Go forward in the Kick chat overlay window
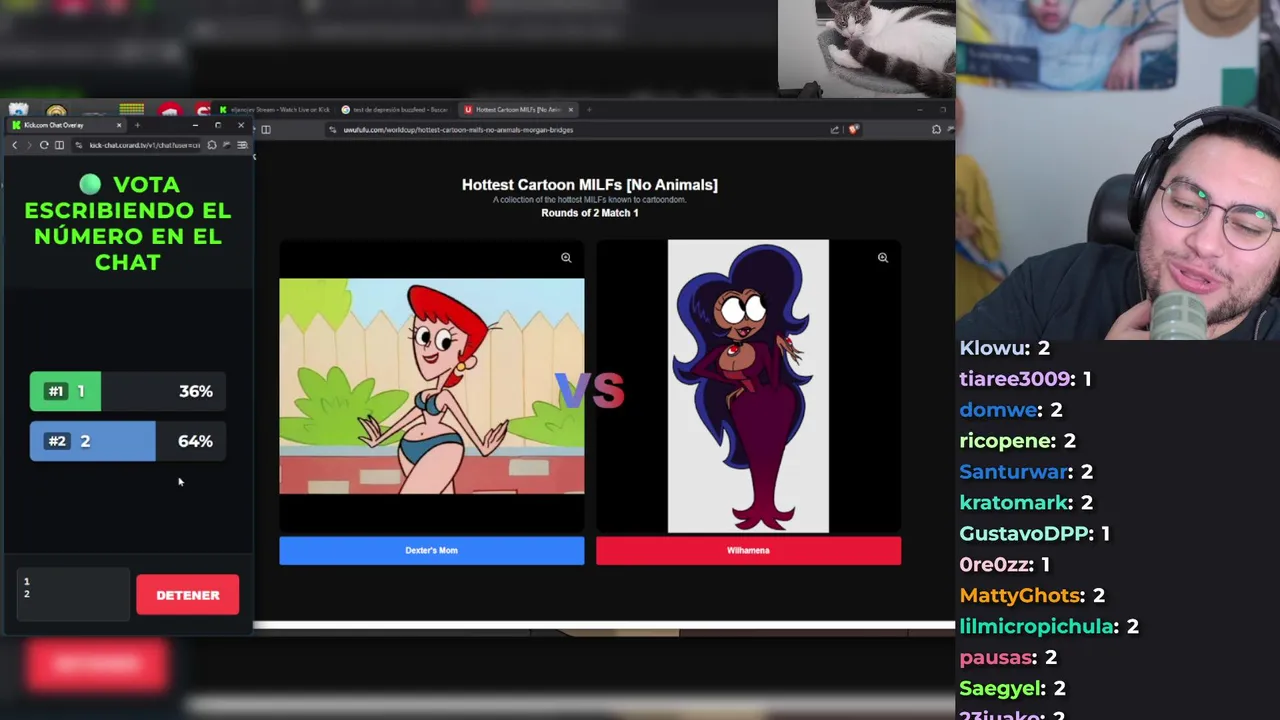 pos(29,145)
